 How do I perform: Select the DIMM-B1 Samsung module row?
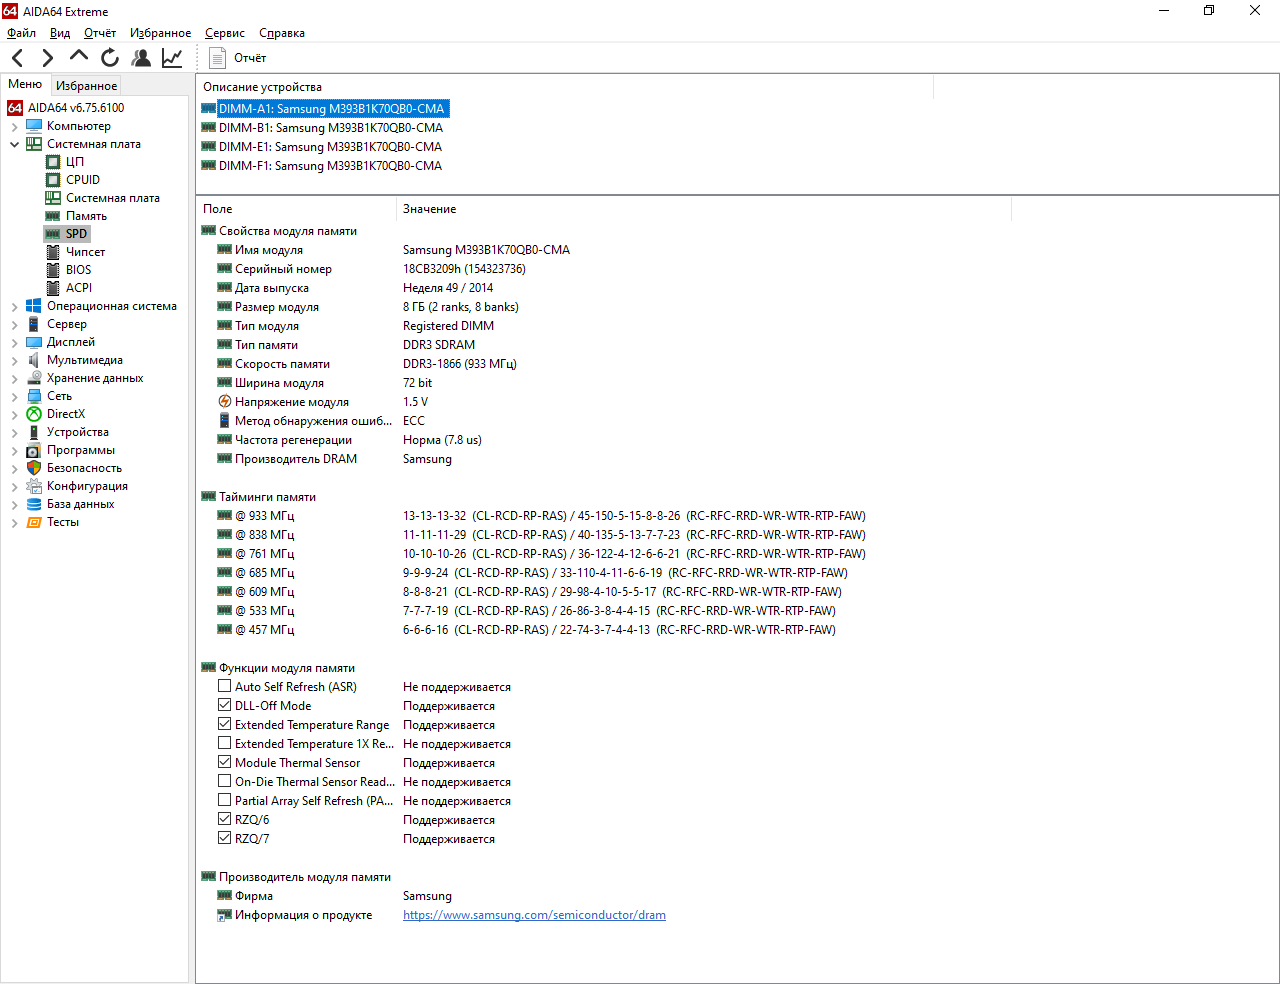coord(331,128)
